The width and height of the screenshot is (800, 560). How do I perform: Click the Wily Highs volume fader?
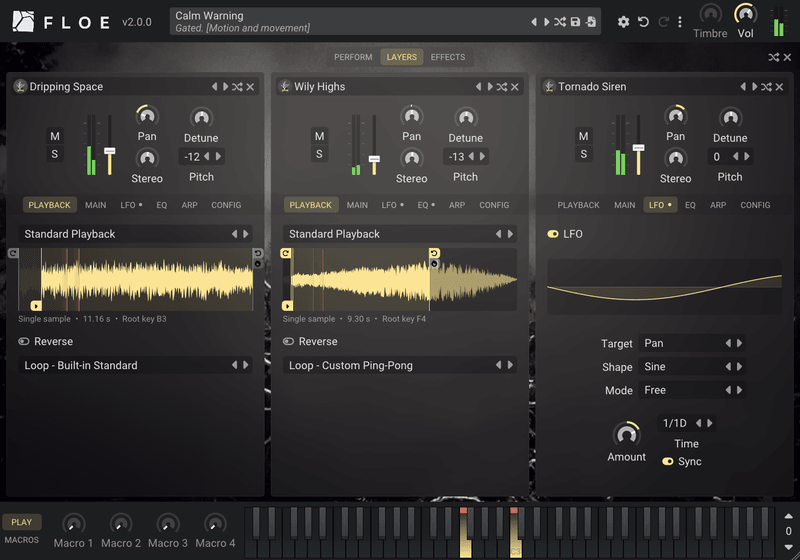[374, 159]
